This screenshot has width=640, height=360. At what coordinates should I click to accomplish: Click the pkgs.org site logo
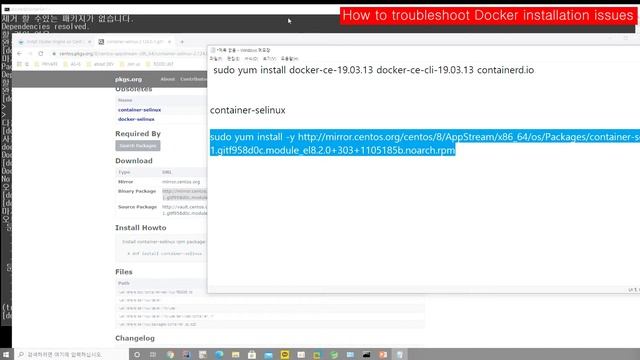[129, 79]
